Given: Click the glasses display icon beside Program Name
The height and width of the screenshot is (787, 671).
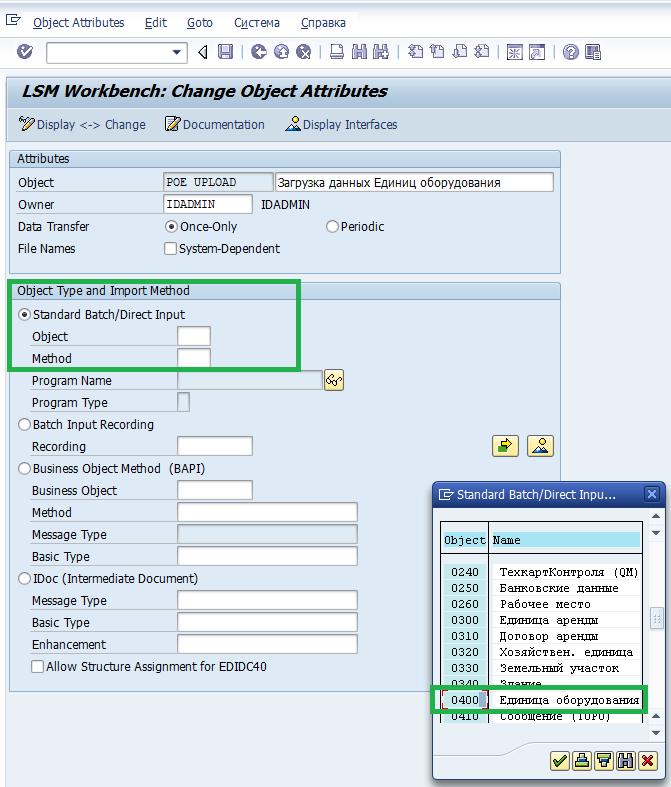Looking at the screenshot, I should [334, 380].
